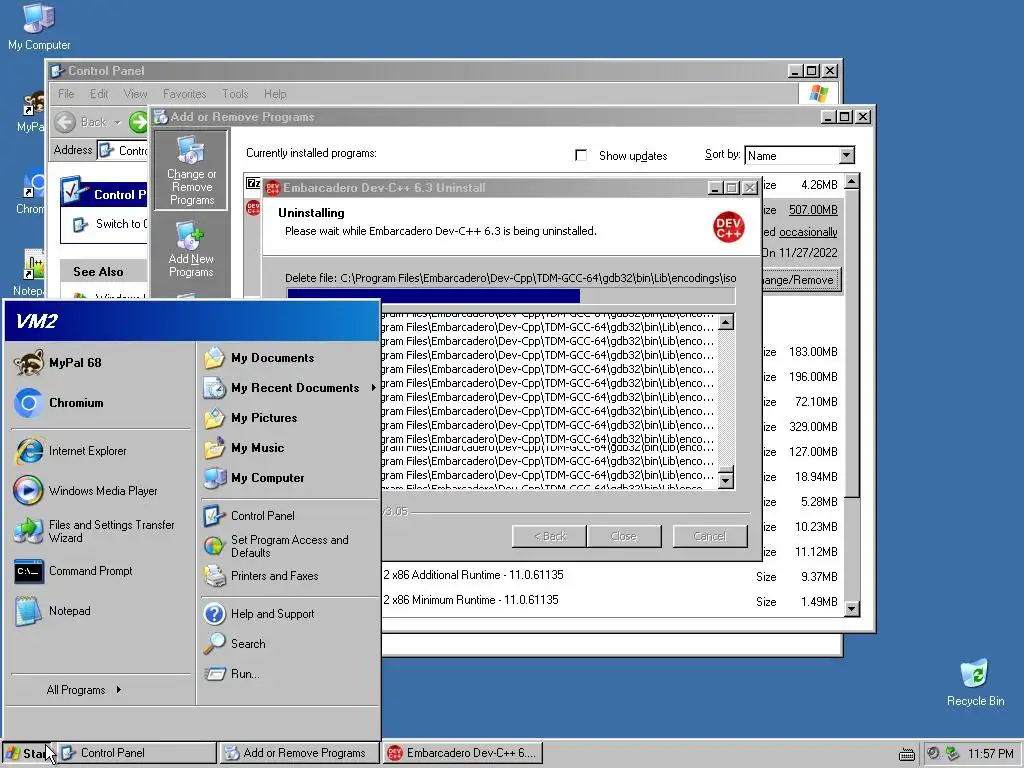Click the Dev-C++ logo in uninstall dialog
1024x768 pixels.
[728, 227]
